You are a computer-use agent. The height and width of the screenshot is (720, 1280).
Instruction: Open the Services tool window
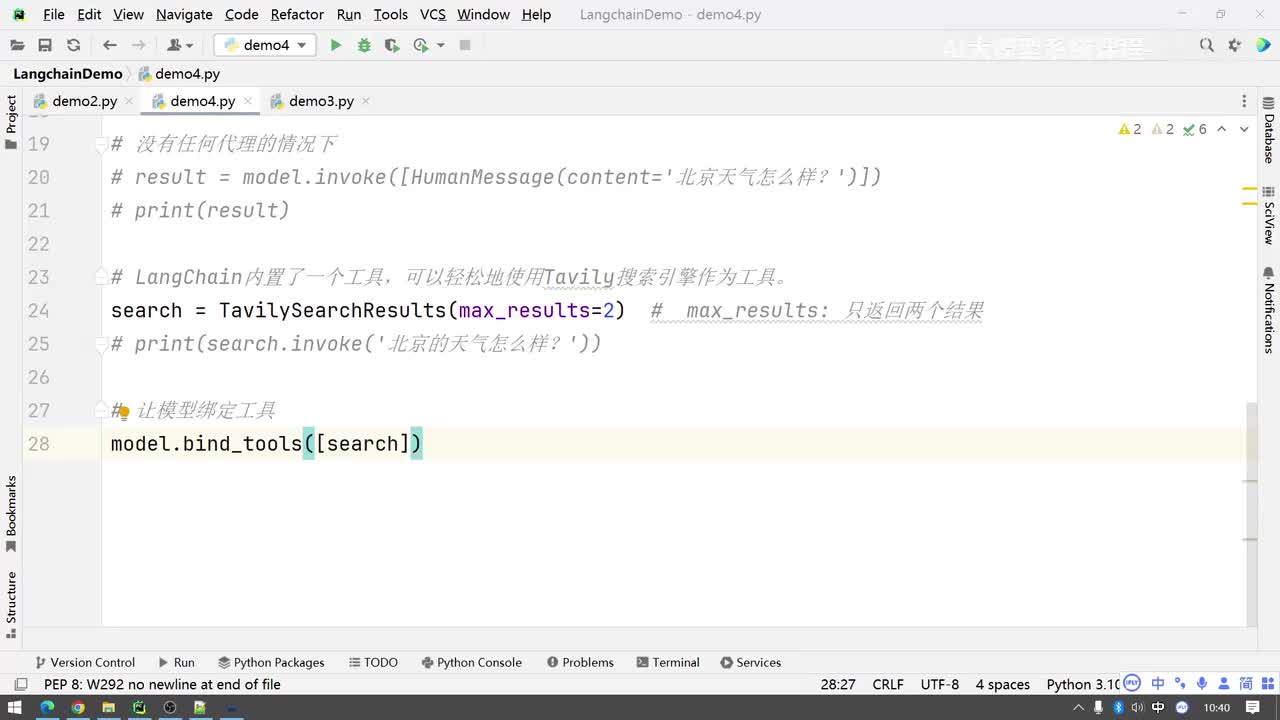click(x=750, y=662)
